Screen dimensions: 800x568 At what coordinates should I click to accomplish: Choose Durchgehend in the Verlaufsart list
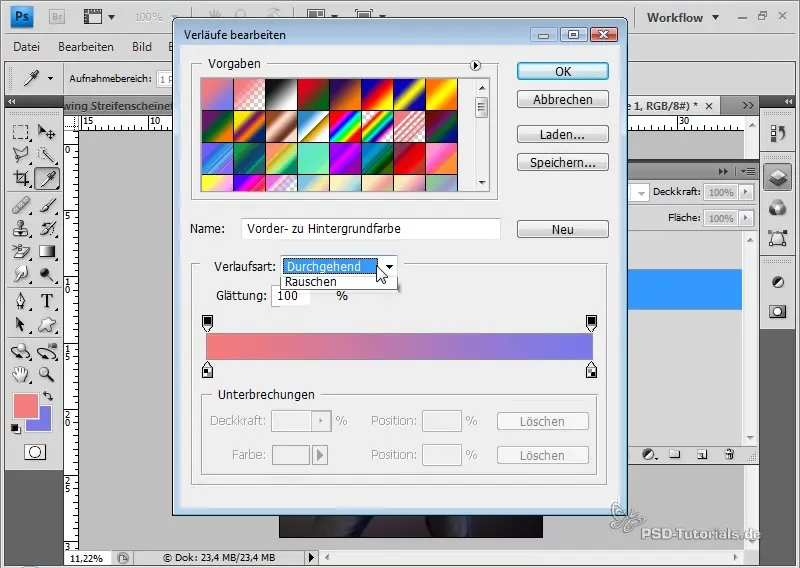coord(330,266)
